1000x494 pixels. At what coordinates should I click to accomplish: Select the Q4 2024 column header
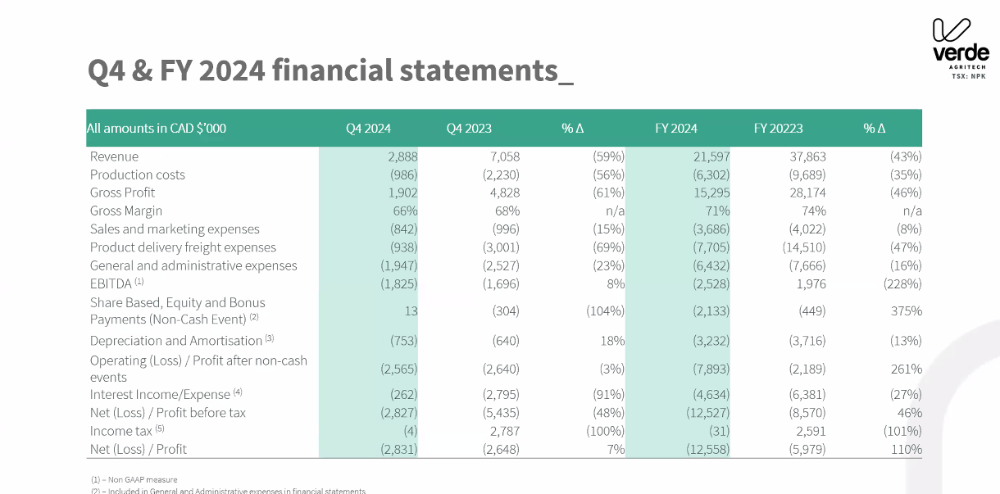pos(368,129)
